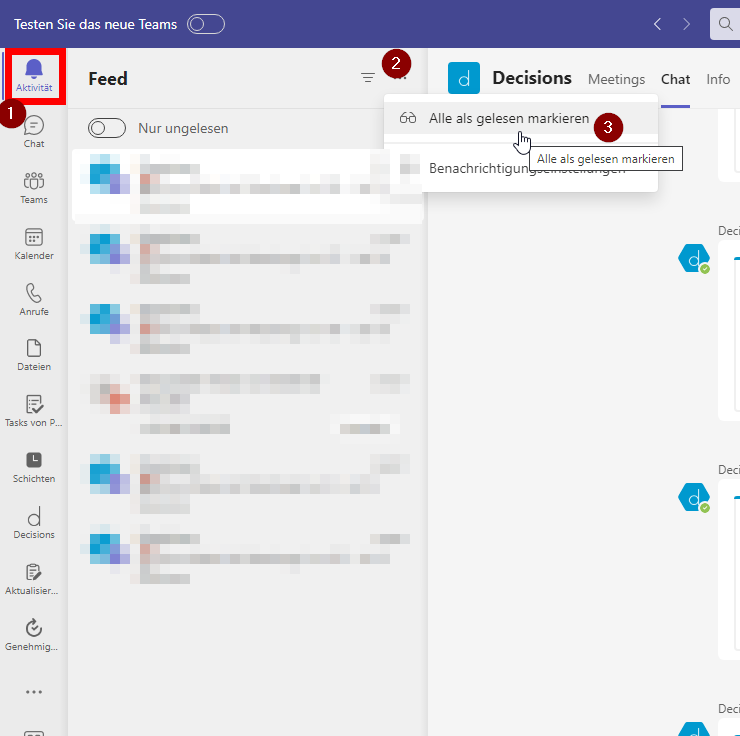Open Genehmigungen app in sidebar
The height and width of the screenshot is (736, 740).
34,635
